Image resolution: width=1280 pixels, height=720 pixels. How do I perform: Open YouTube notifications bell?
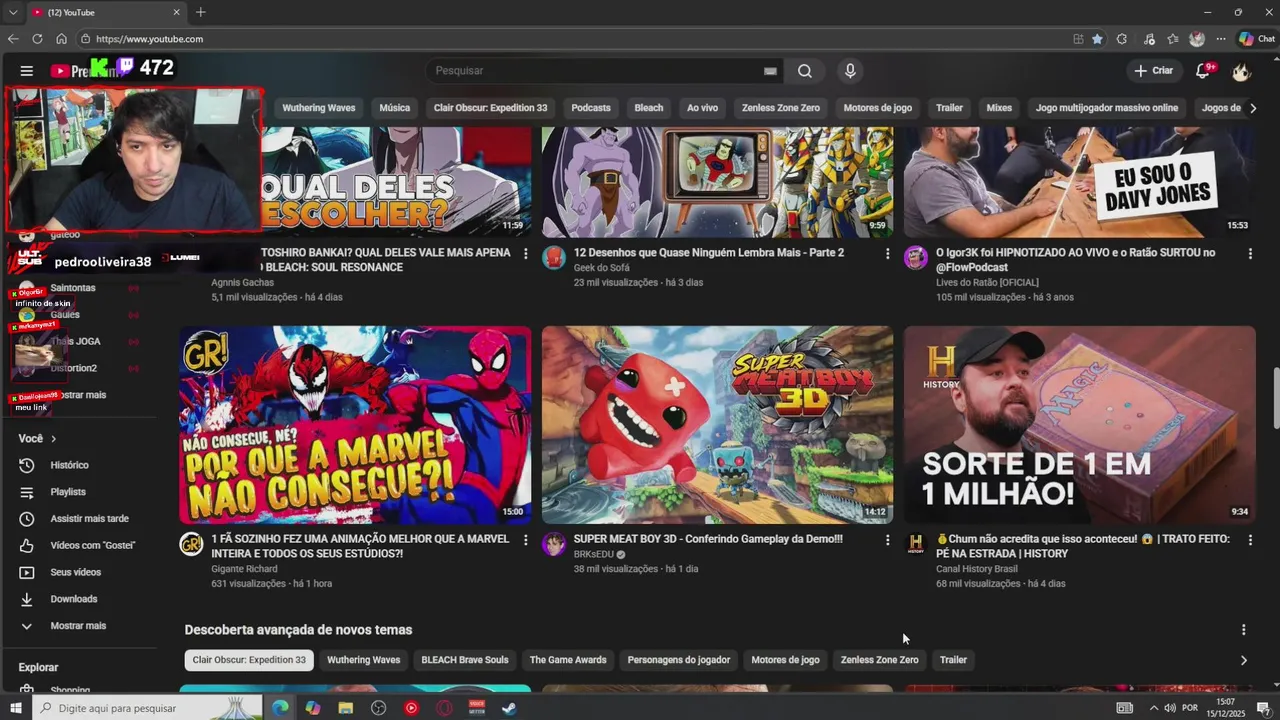coord(1204,71)
